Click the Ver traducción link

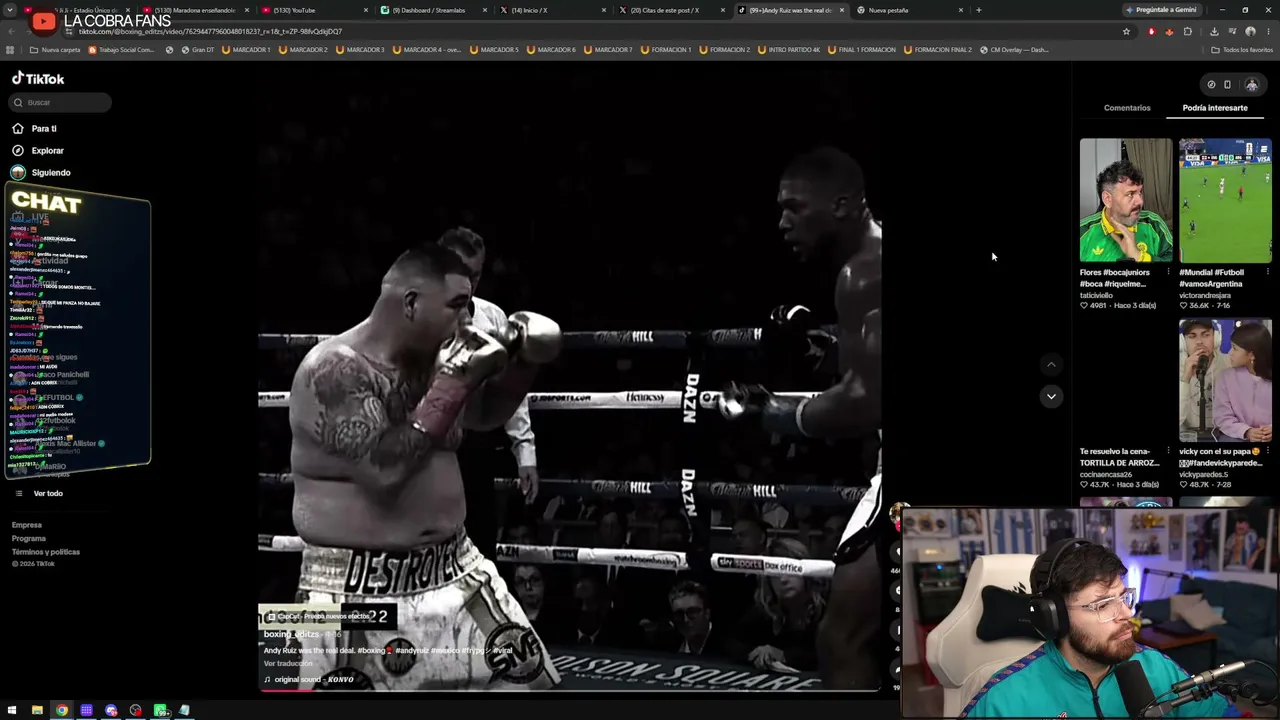pos(288,664)
